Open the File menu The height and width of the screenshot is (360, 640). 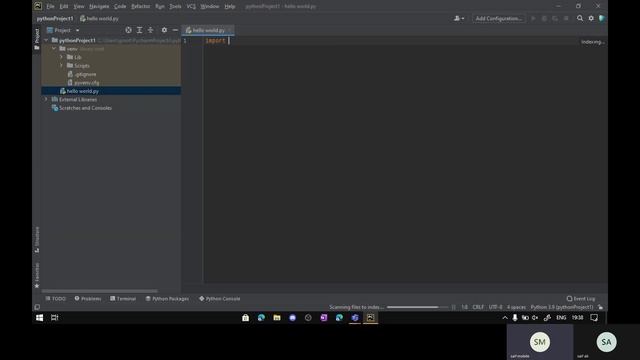[x=50, y=6]
